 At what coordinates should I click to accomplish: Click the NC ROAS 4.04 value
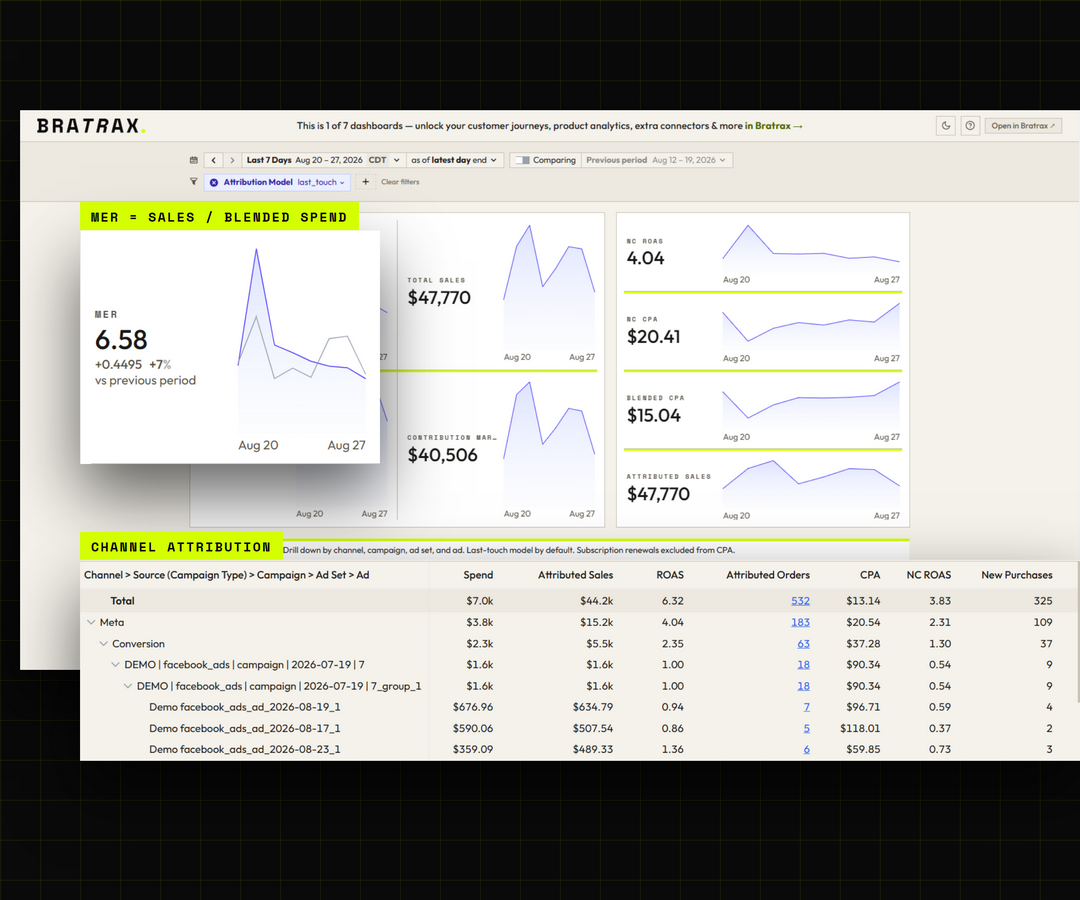click(645, 258)
